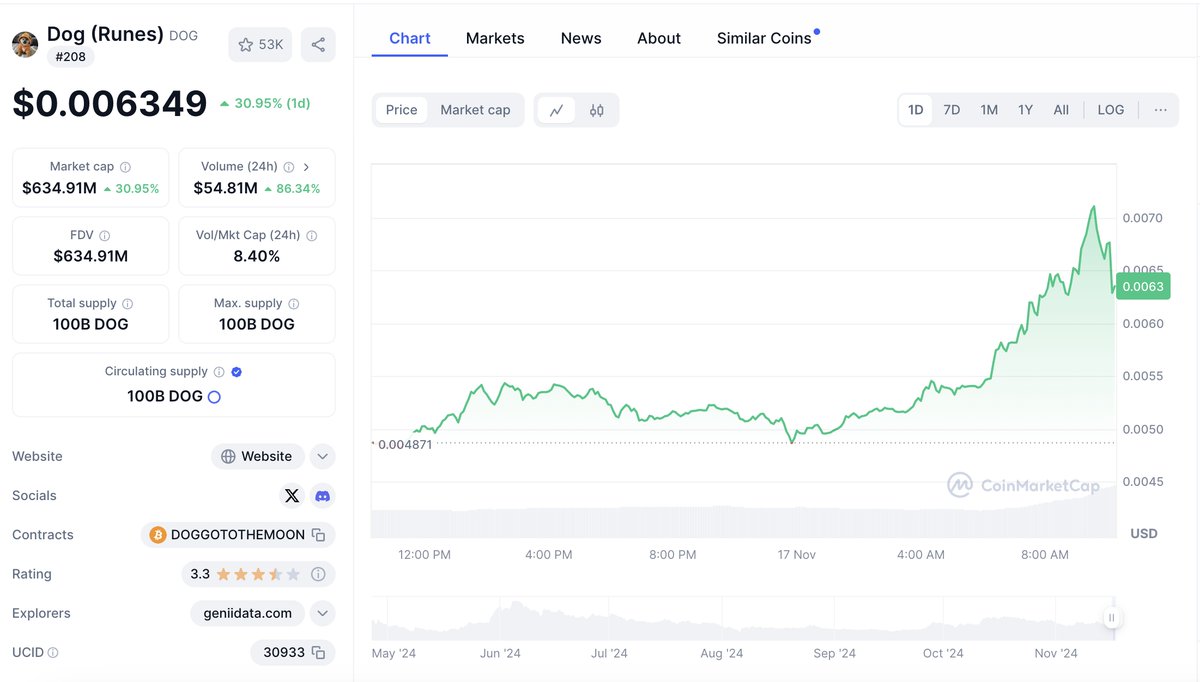Open the Chart tab
This screenshot has width=1200, height=682.
410,38
